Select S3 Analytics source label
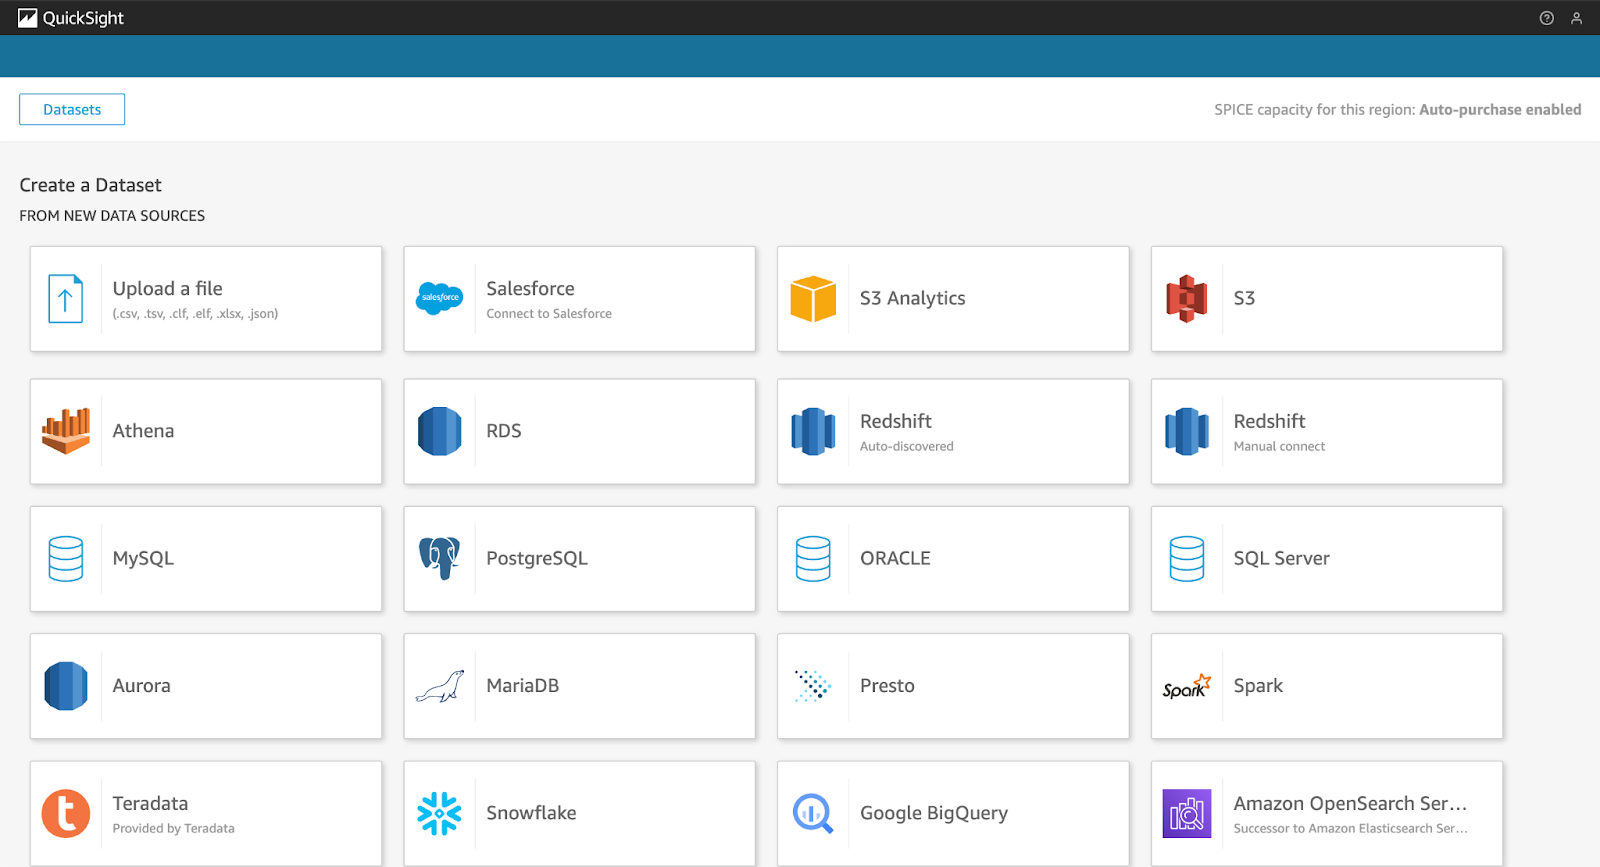 (x=912, y=298)
